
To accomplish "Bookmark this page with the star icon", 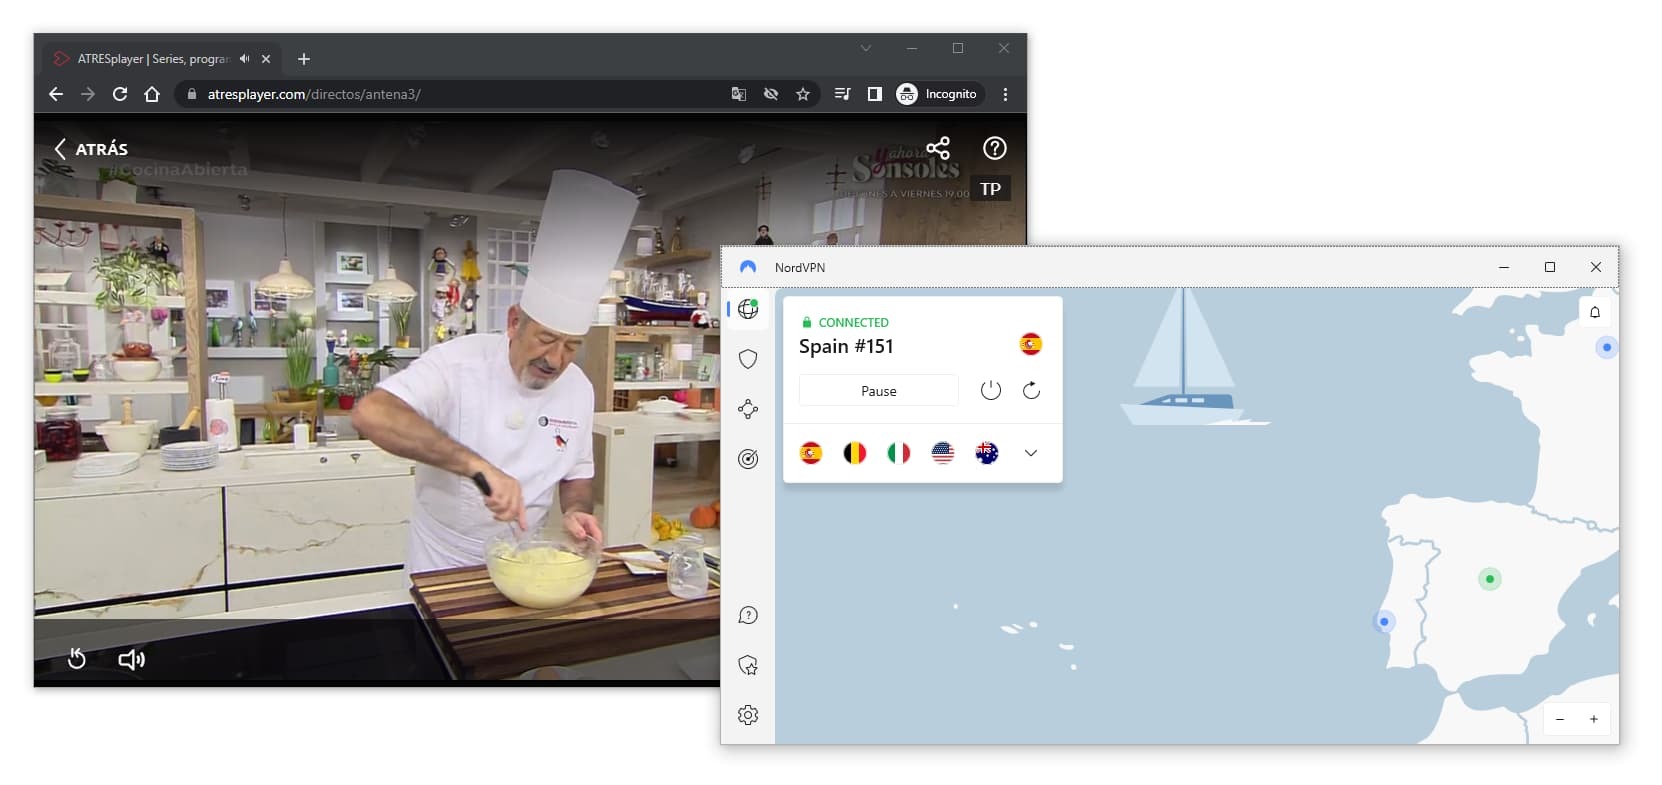I will pos(803,94).
